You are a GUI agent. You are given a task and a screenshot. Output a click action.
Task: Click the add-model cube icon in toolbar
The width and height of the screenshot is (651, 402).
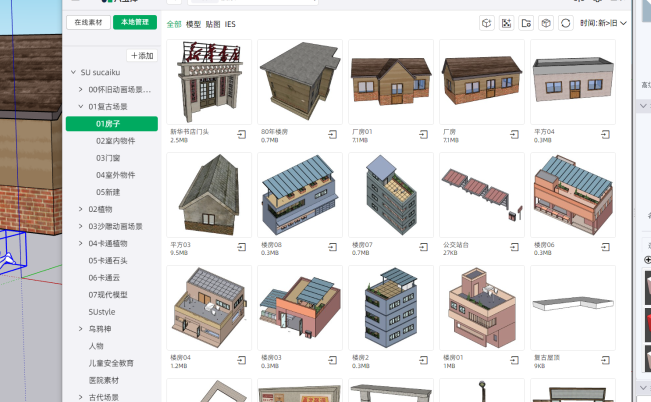(x=487, y=23)
